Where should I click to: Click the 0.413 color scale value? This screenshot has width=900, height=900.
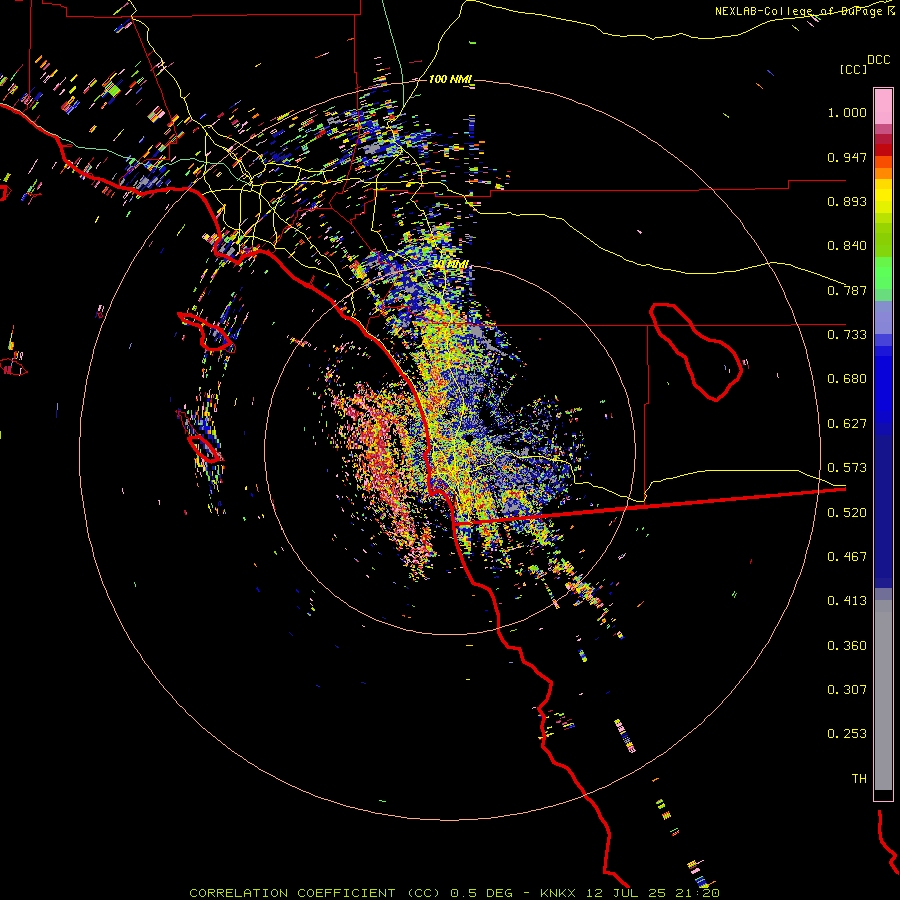pyautogui.click(x=847, y=601)
